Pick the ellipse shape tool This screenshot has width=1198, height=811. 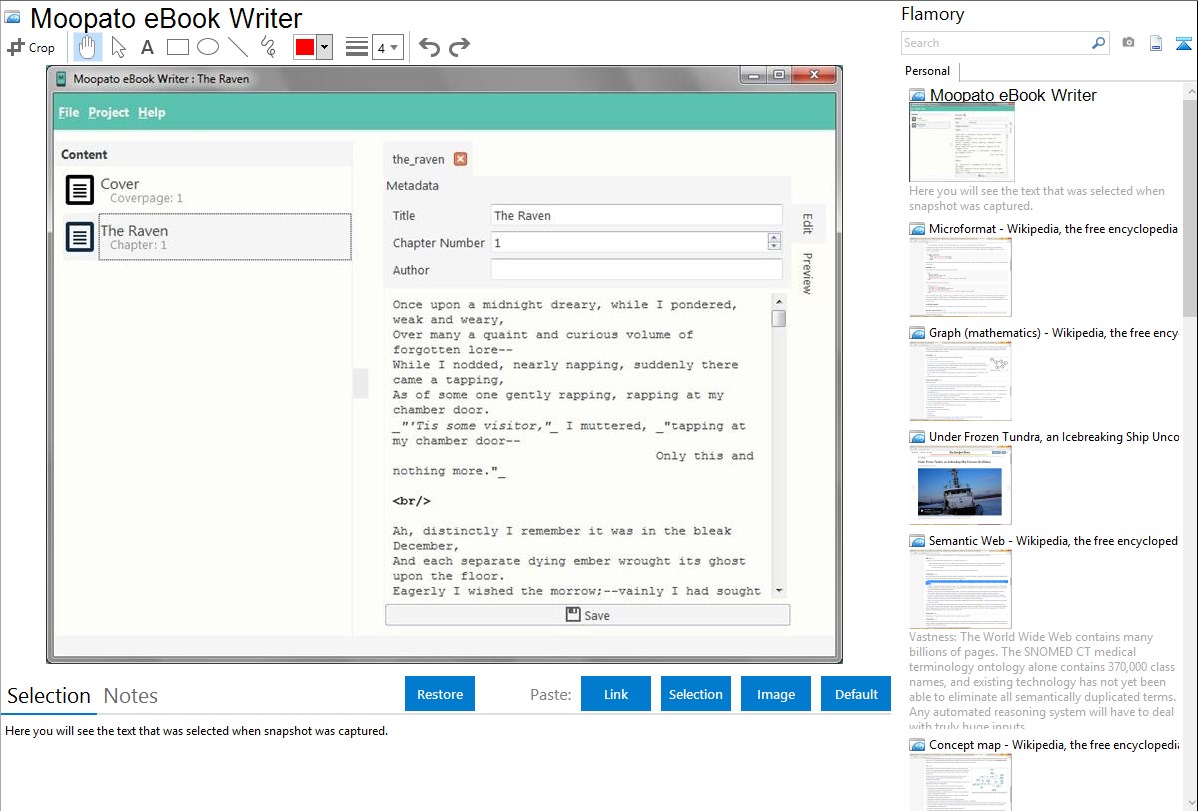(207, 47)
